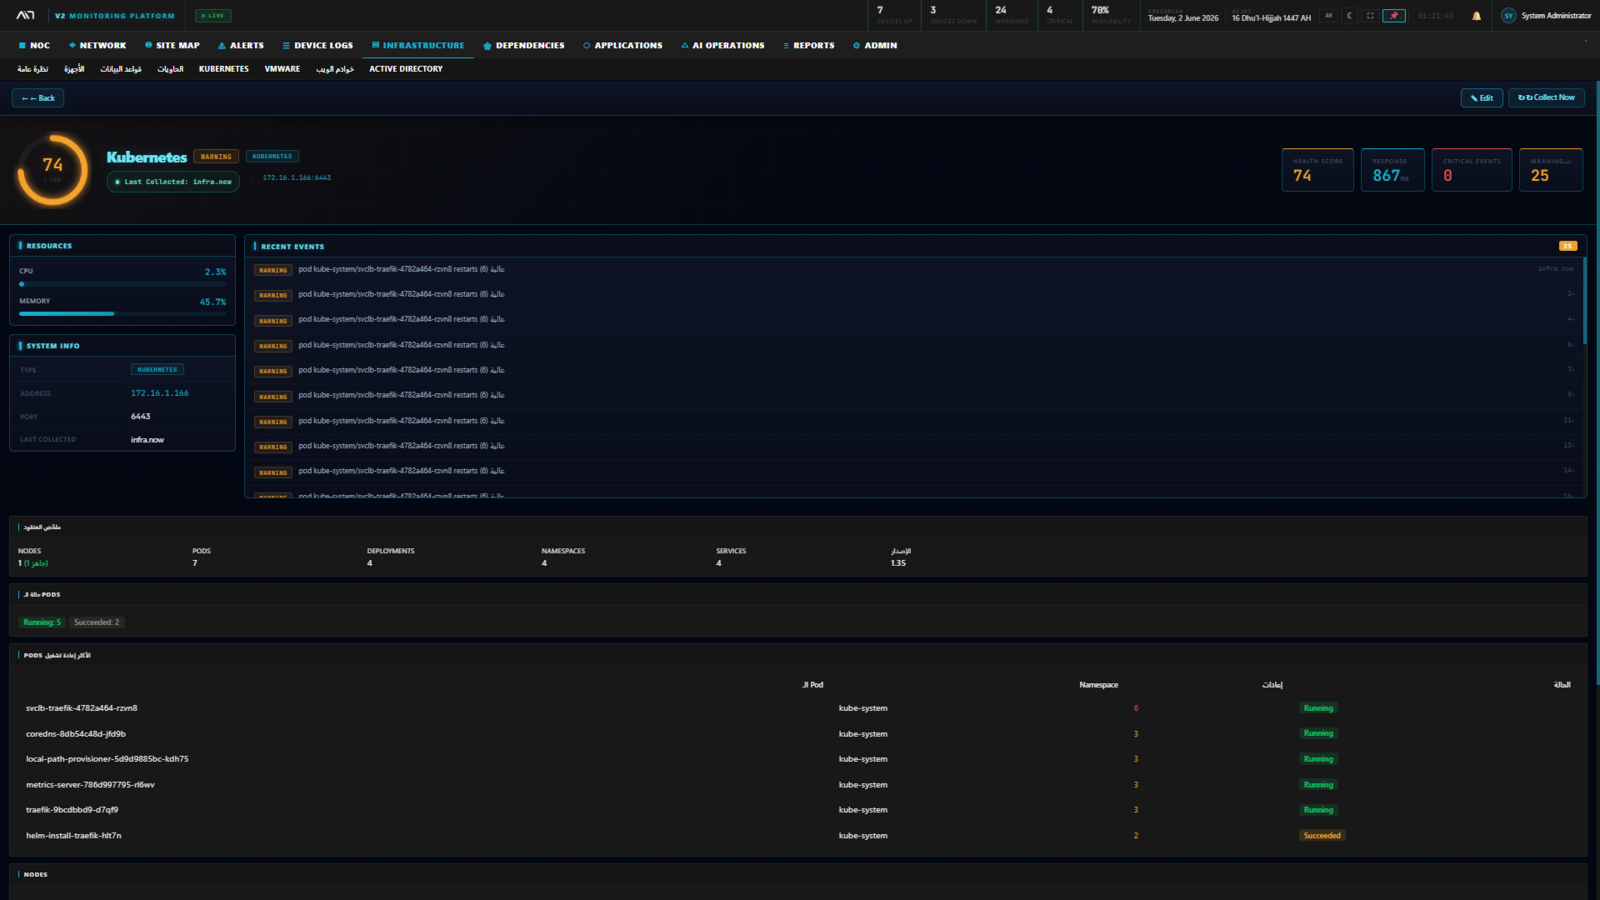Click the Succeeded: 2 status chip
Screen dimensions: 1600x900
pyautogui.click(x=97, y=622)
